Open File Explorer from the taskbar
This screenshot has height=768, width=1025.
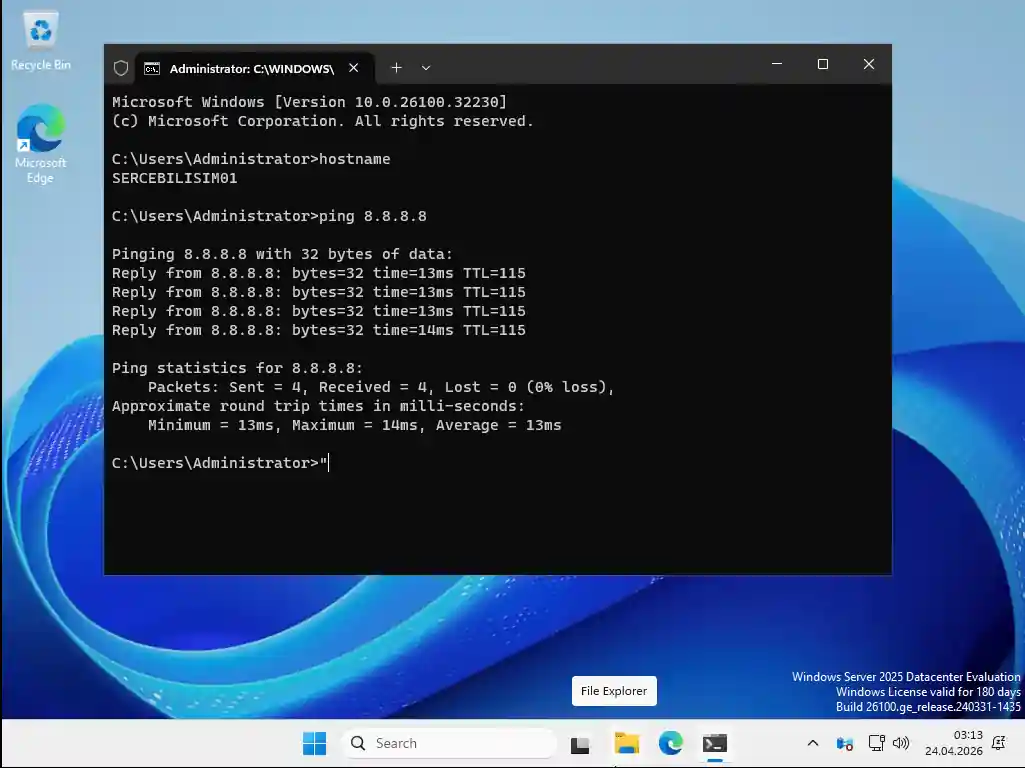pyautogui.click(x=626, y=743)
